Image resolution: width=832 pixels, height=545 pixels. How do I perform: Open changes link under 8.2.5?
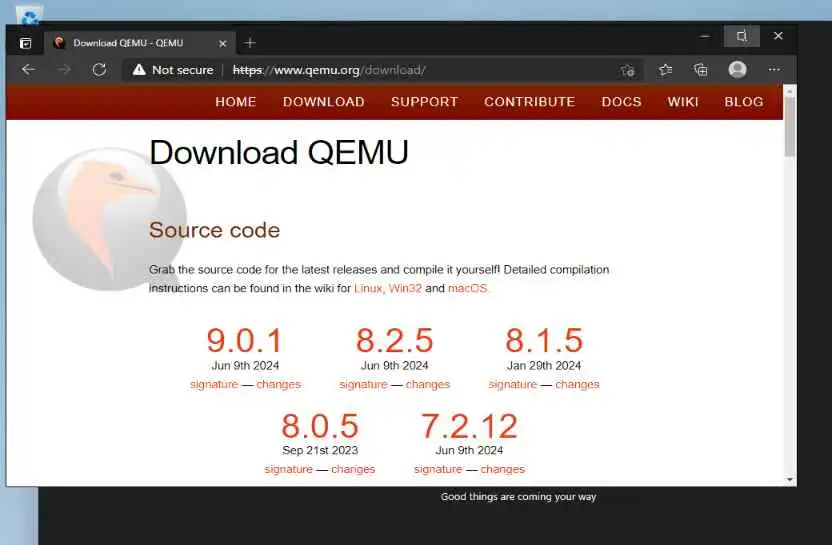[x=428, y=384]
